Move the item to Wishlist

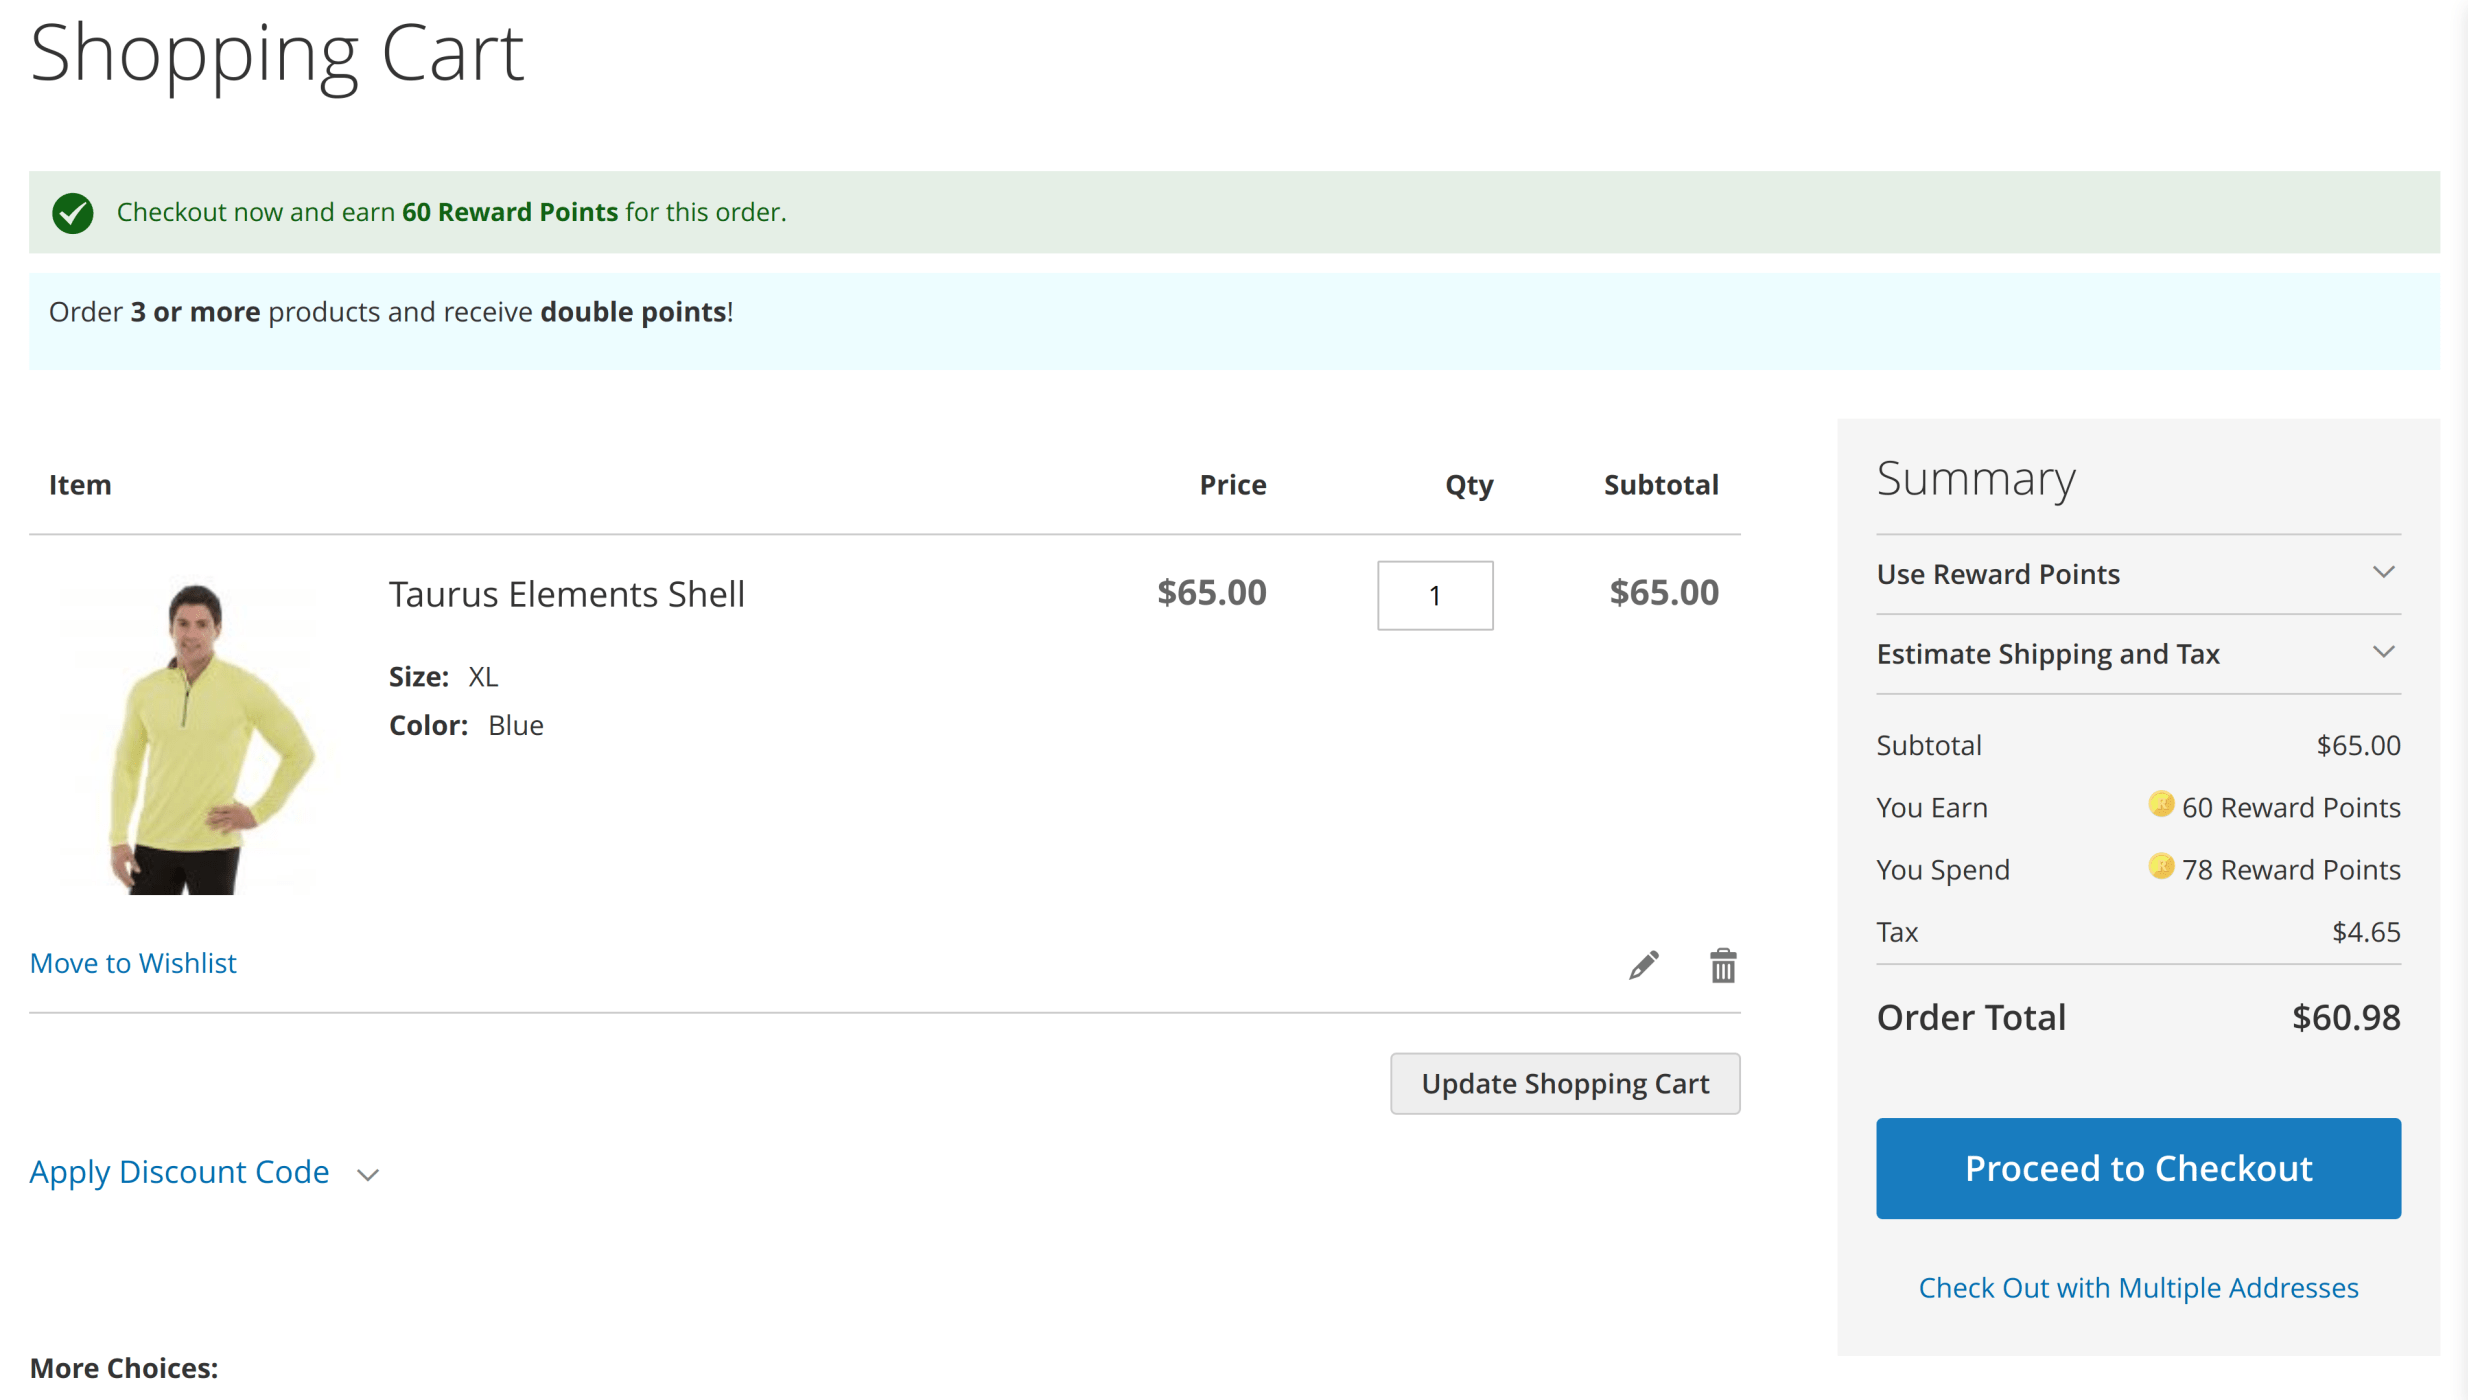(133, 963)
